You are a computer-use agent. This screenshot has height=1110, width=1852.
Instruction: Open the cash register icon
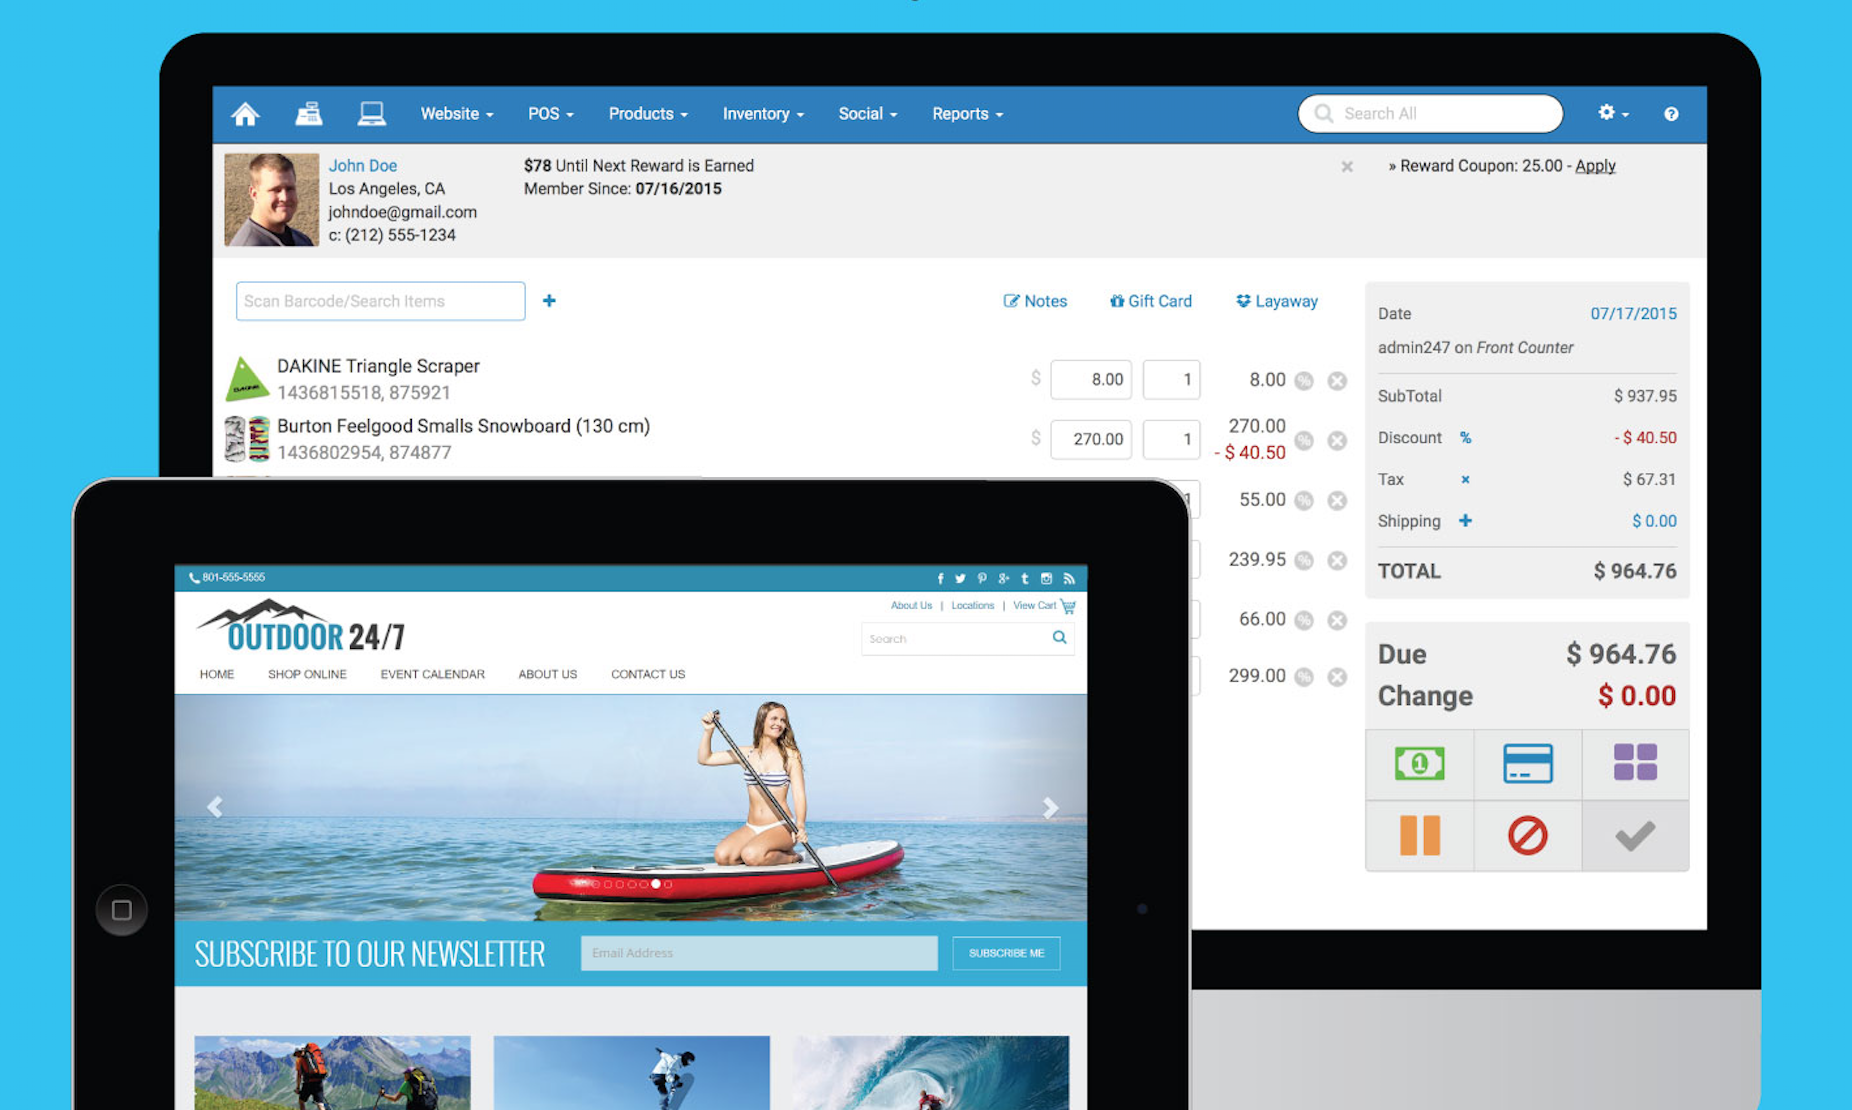point(309,114)
